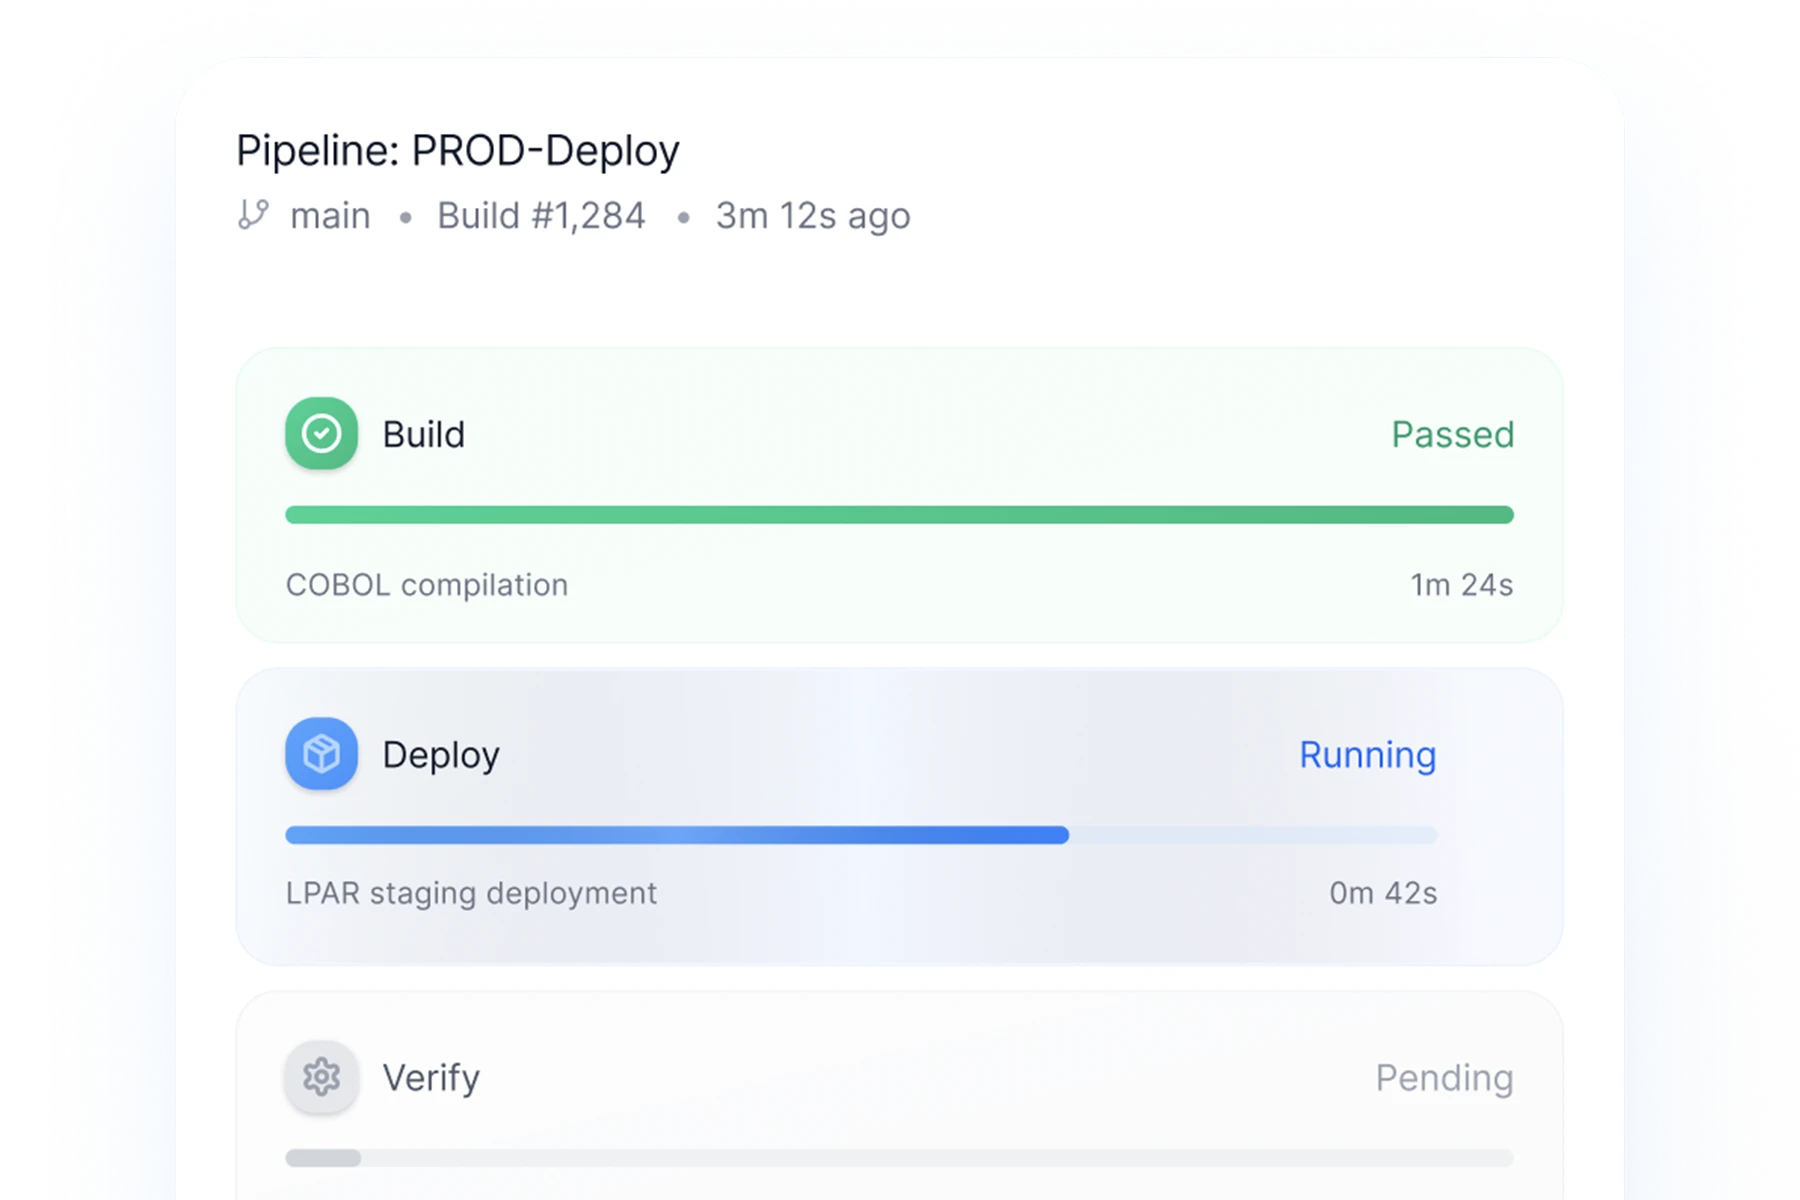Click the Pending status label
Image resolution: width=1800 pixels, height=1200 pixels.
tap(1444, 1078)
